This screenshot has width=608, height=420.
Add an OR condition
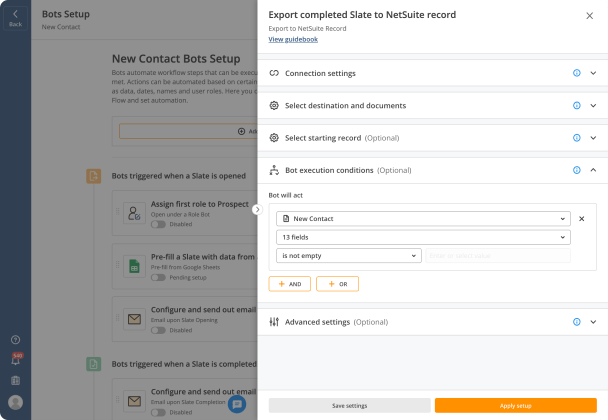(337, 284)
